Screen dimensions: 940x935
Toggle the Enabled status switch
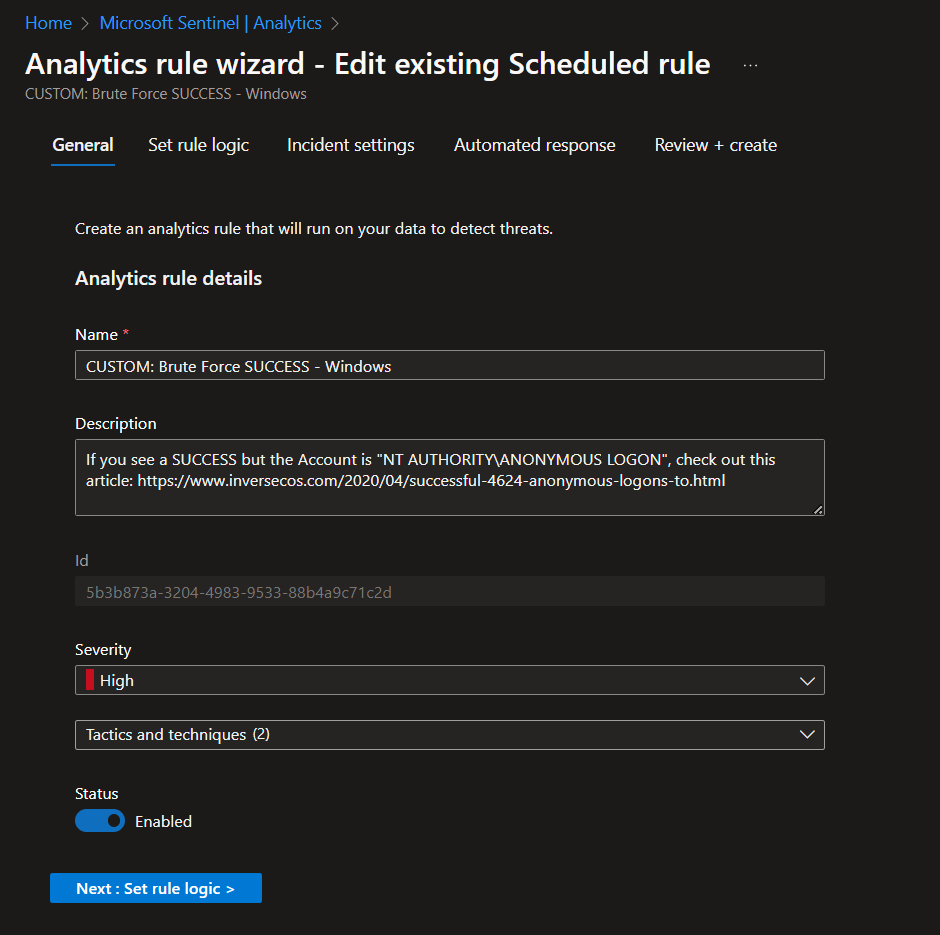100,821
